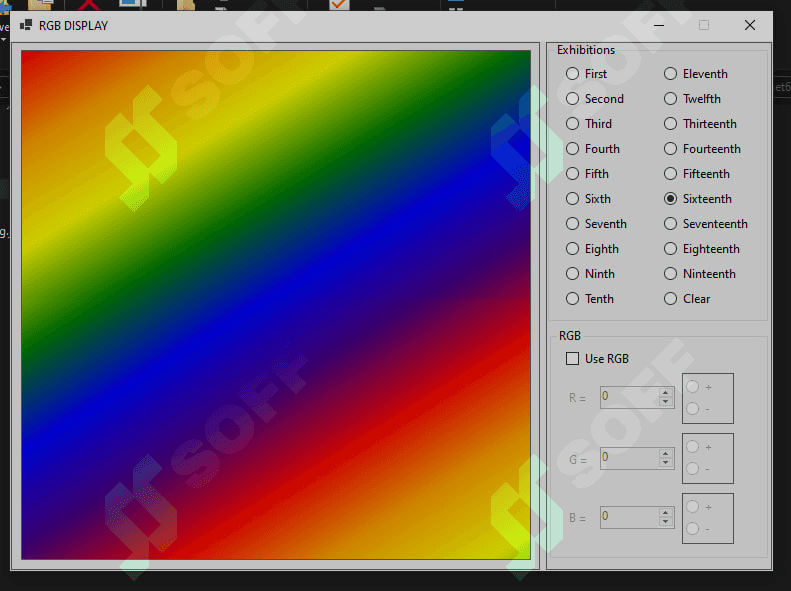Choose the Sixth exhibition option
791x591 pixels.
click(x=572, y=199)
